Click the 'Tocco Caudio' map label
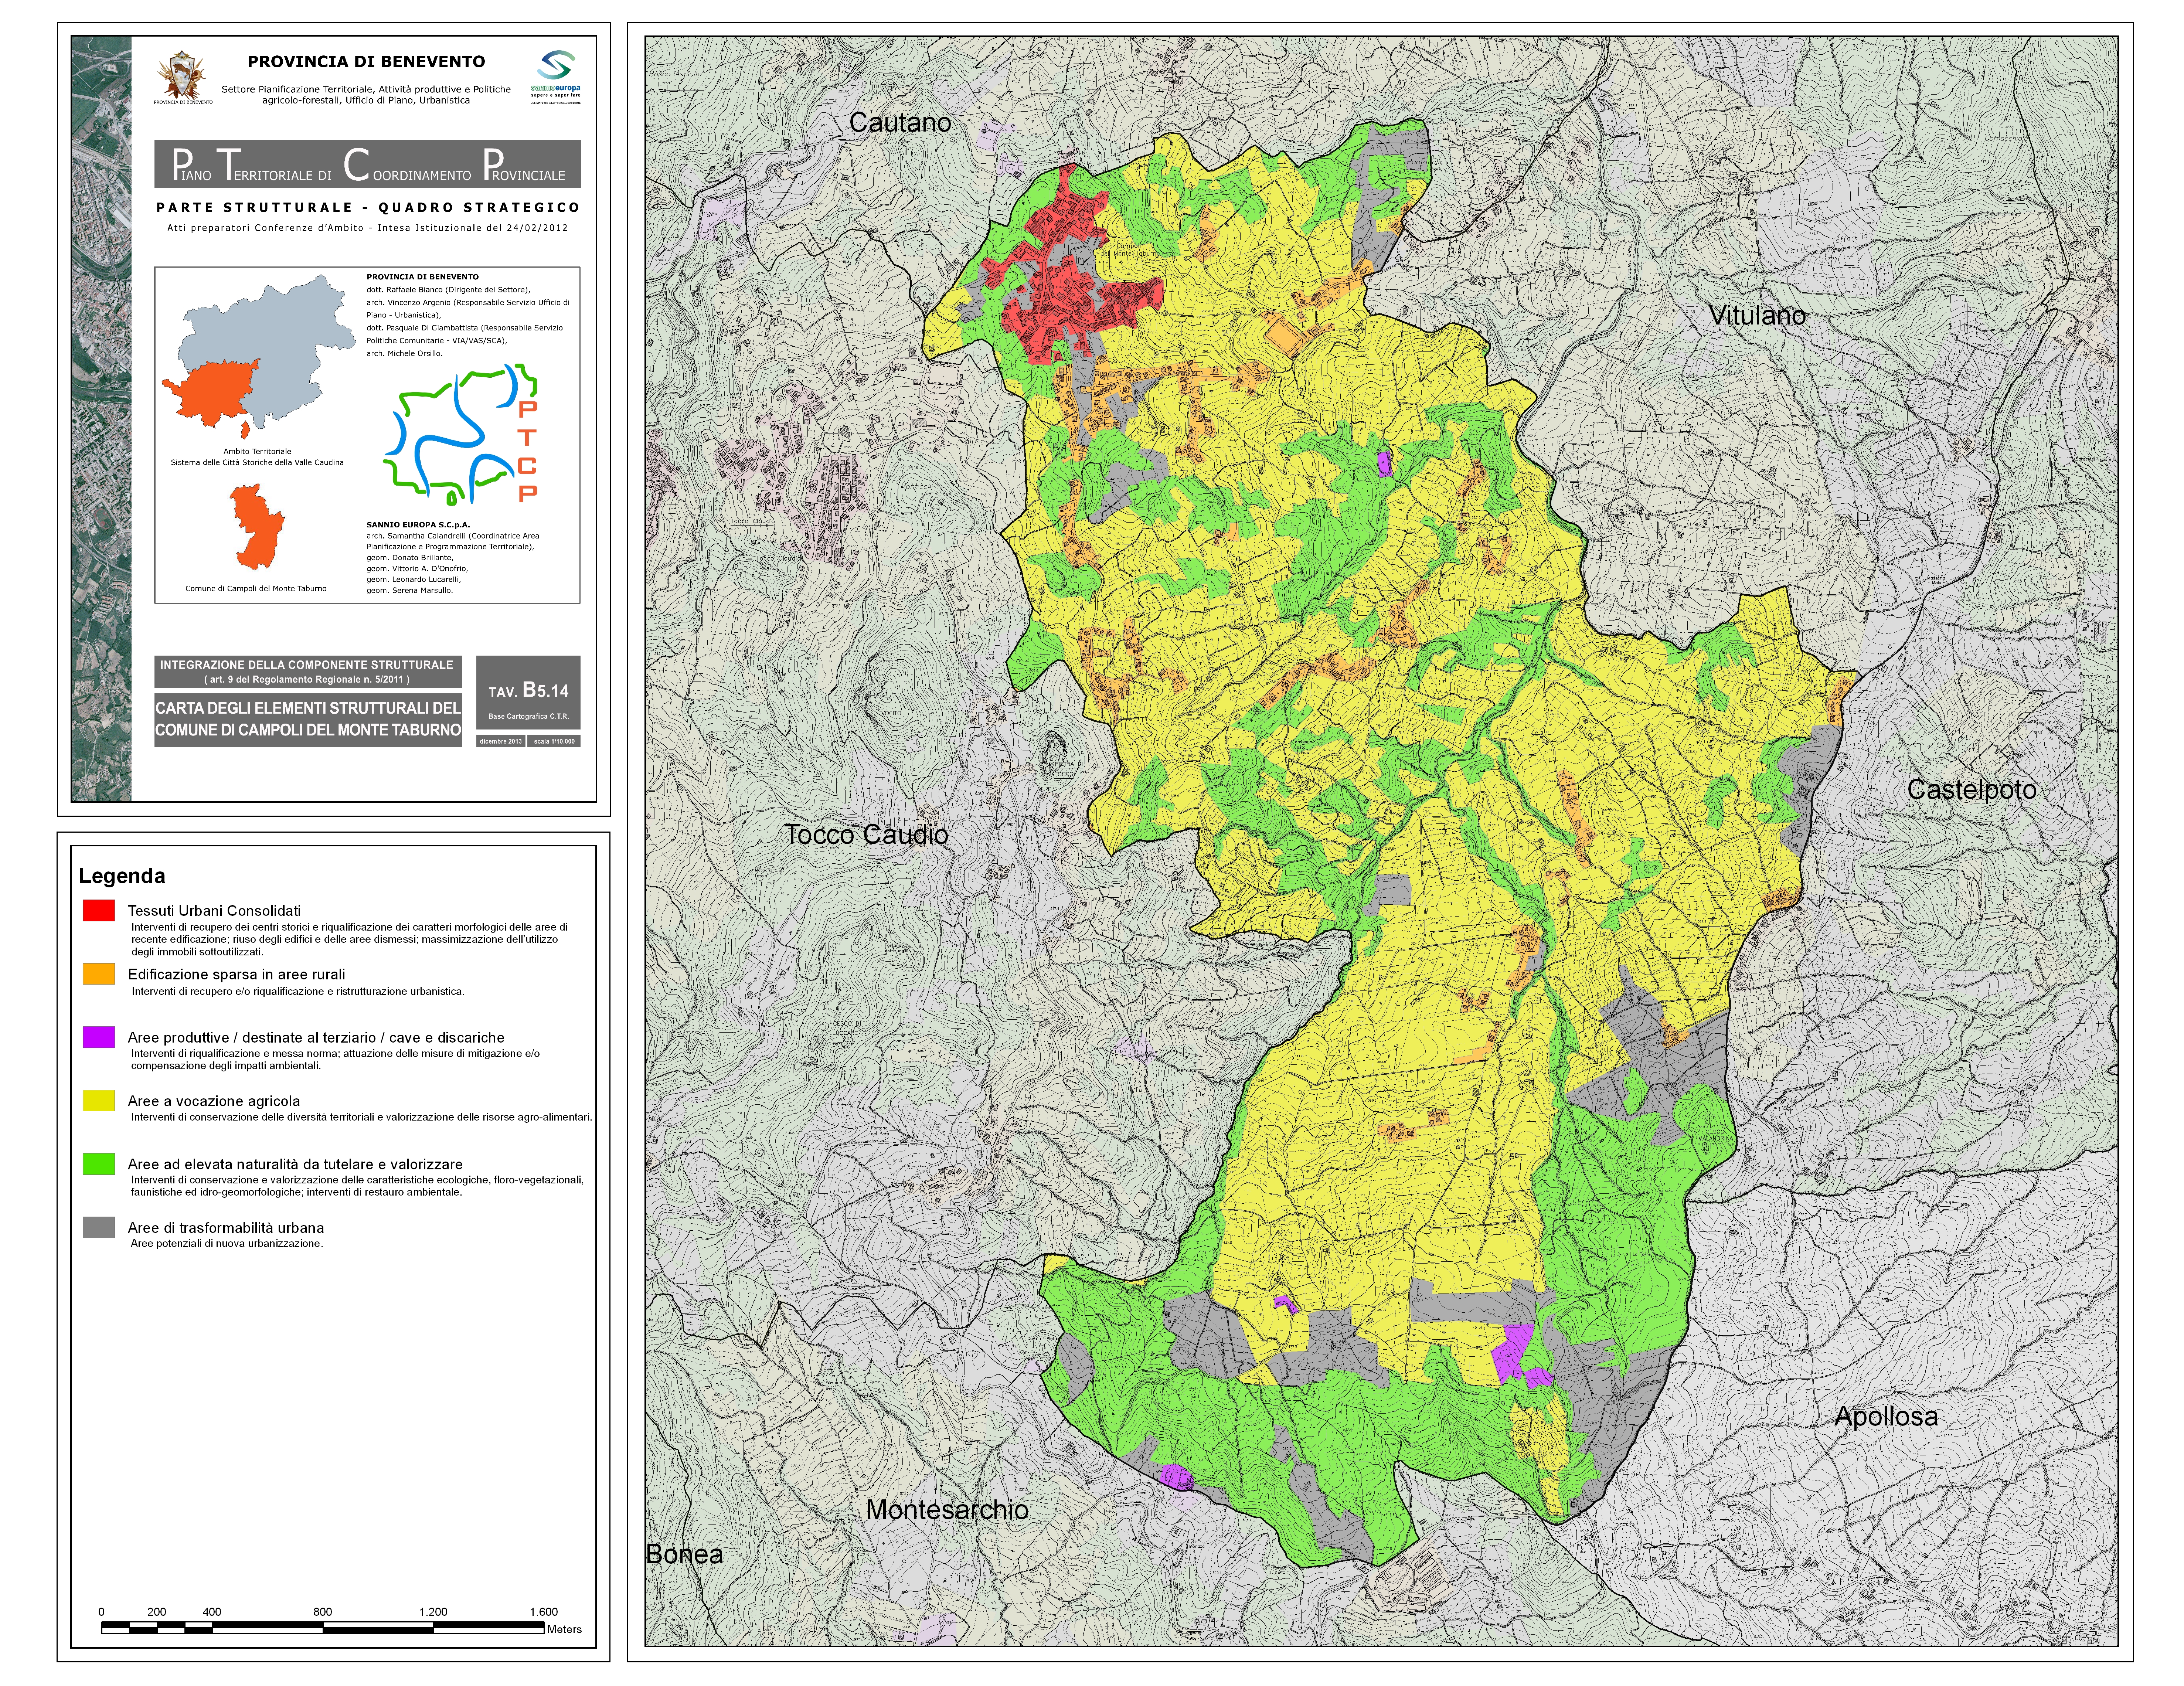2184x1686 pixels. point(865,834)
